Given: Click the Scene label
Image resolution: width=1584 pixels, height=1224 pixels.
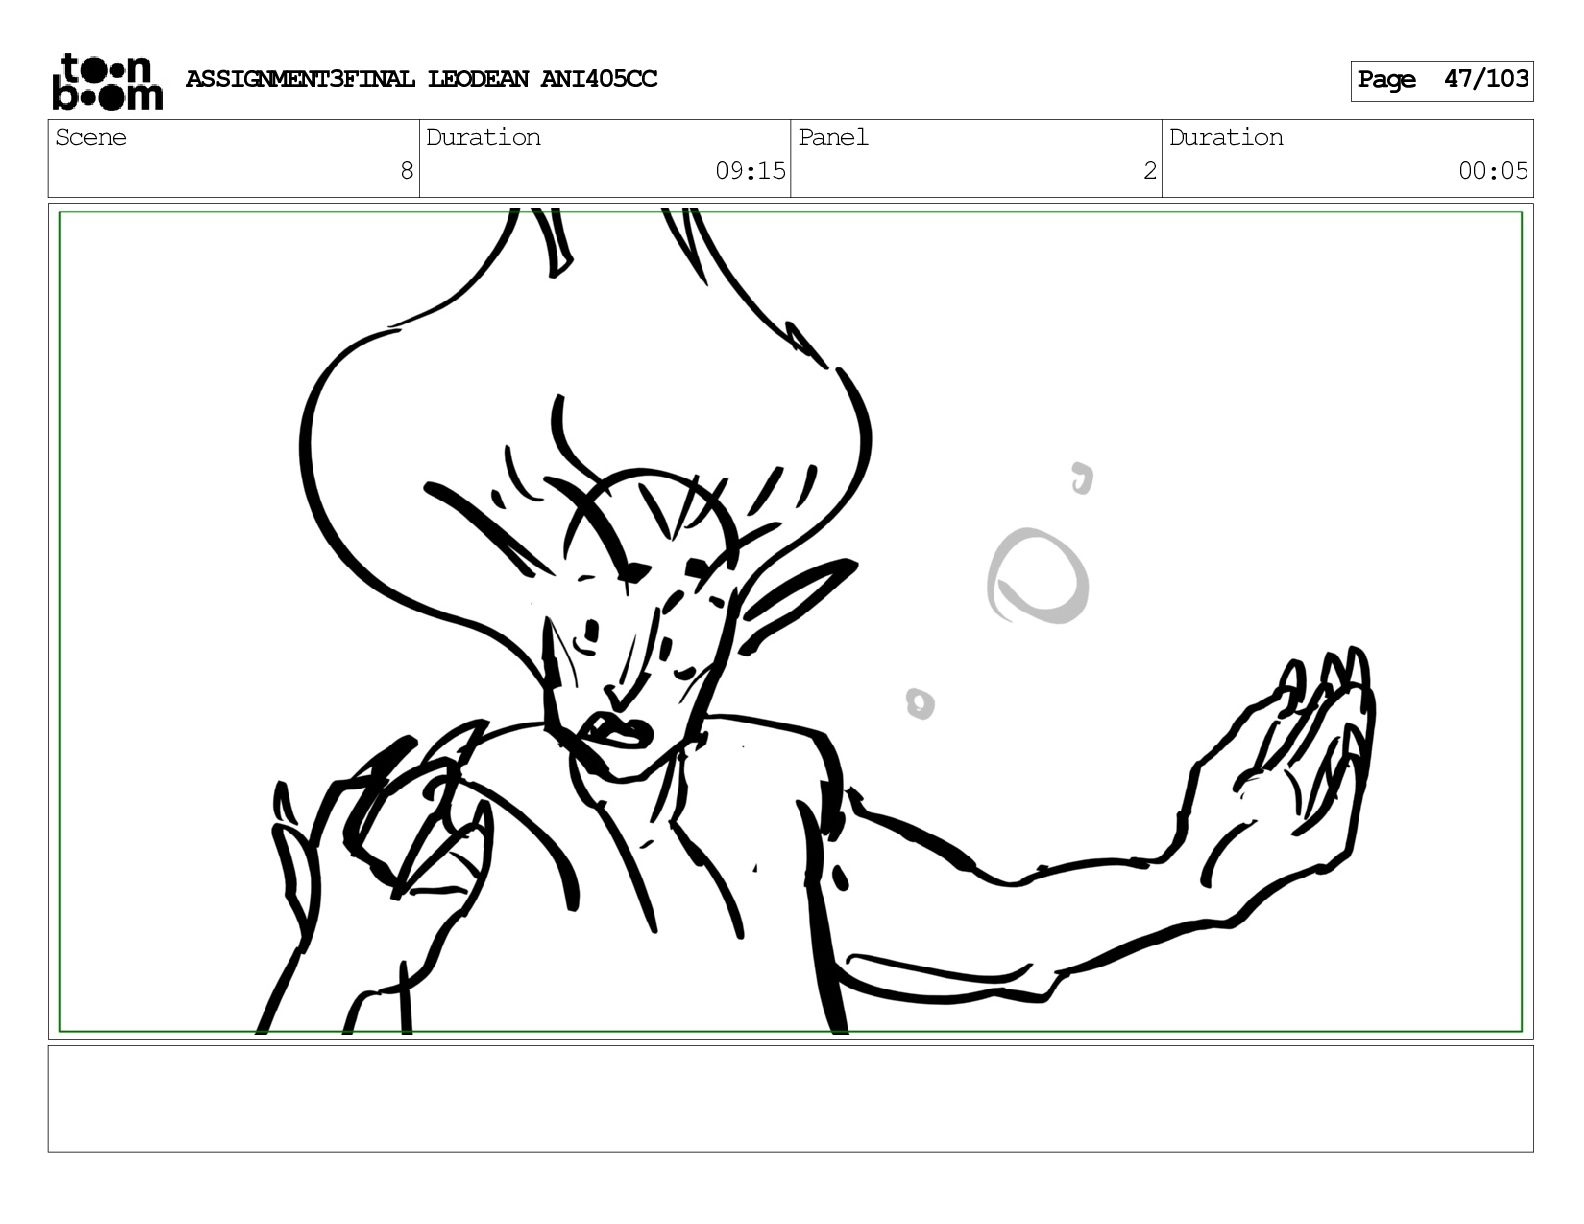Looking at the screenshot, I should tap(91, 137).
